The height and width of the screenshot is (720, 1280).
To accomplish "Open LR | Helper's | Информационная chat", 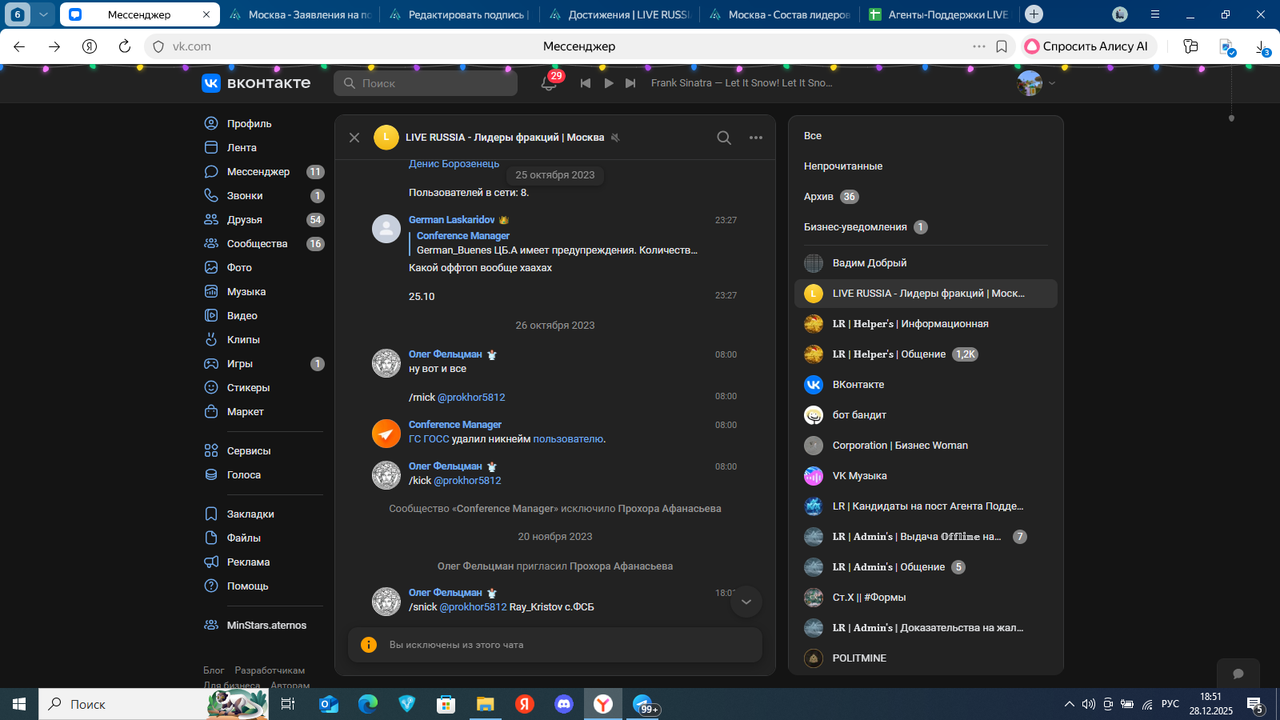I will pyautogui.click(x=926, y=324).
